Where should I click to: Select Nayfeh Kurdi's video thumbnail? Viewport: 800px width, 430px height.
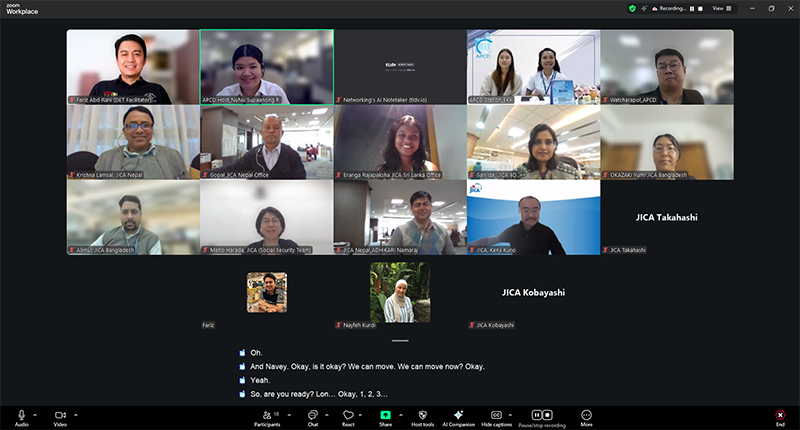point(400,292)
